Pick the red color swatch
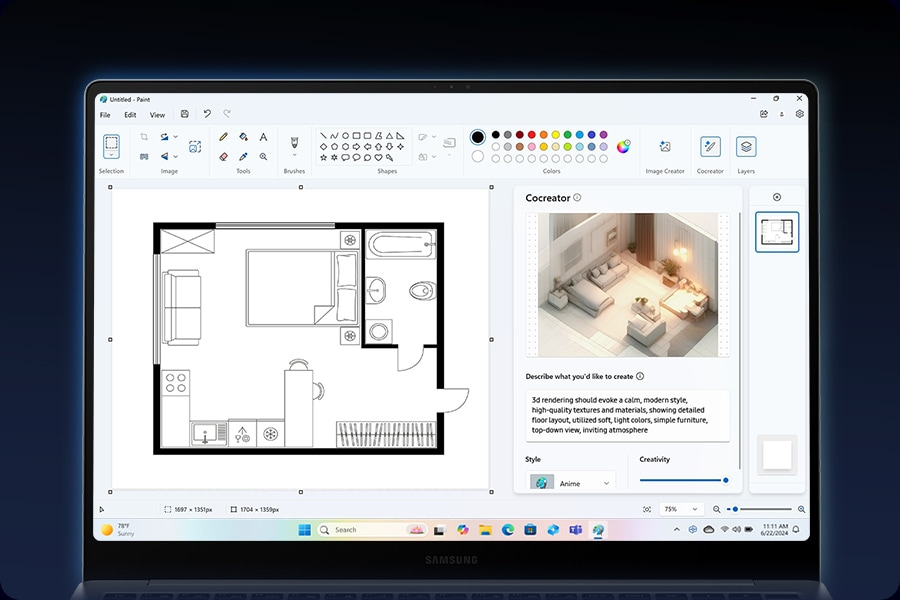Viewport: 900px width, 600px height. 532,135
